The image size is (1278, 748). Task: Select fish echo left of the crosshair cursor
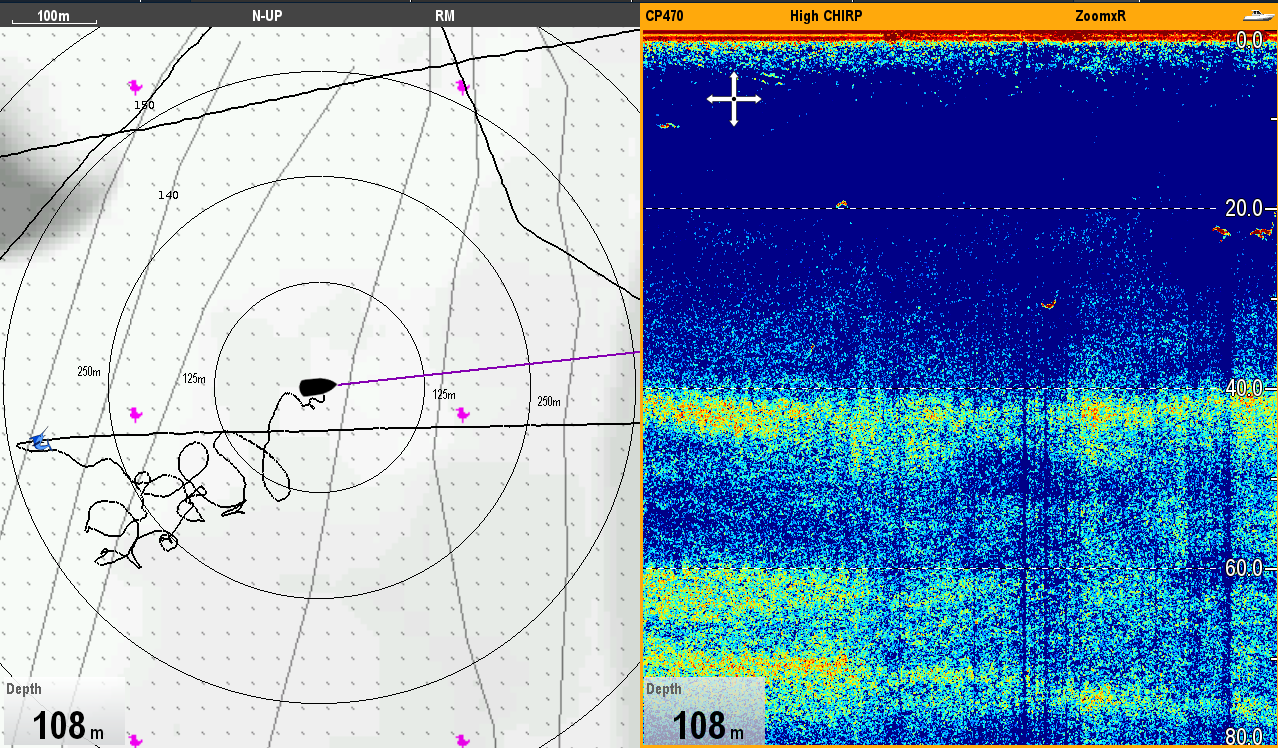click(667, 126)
